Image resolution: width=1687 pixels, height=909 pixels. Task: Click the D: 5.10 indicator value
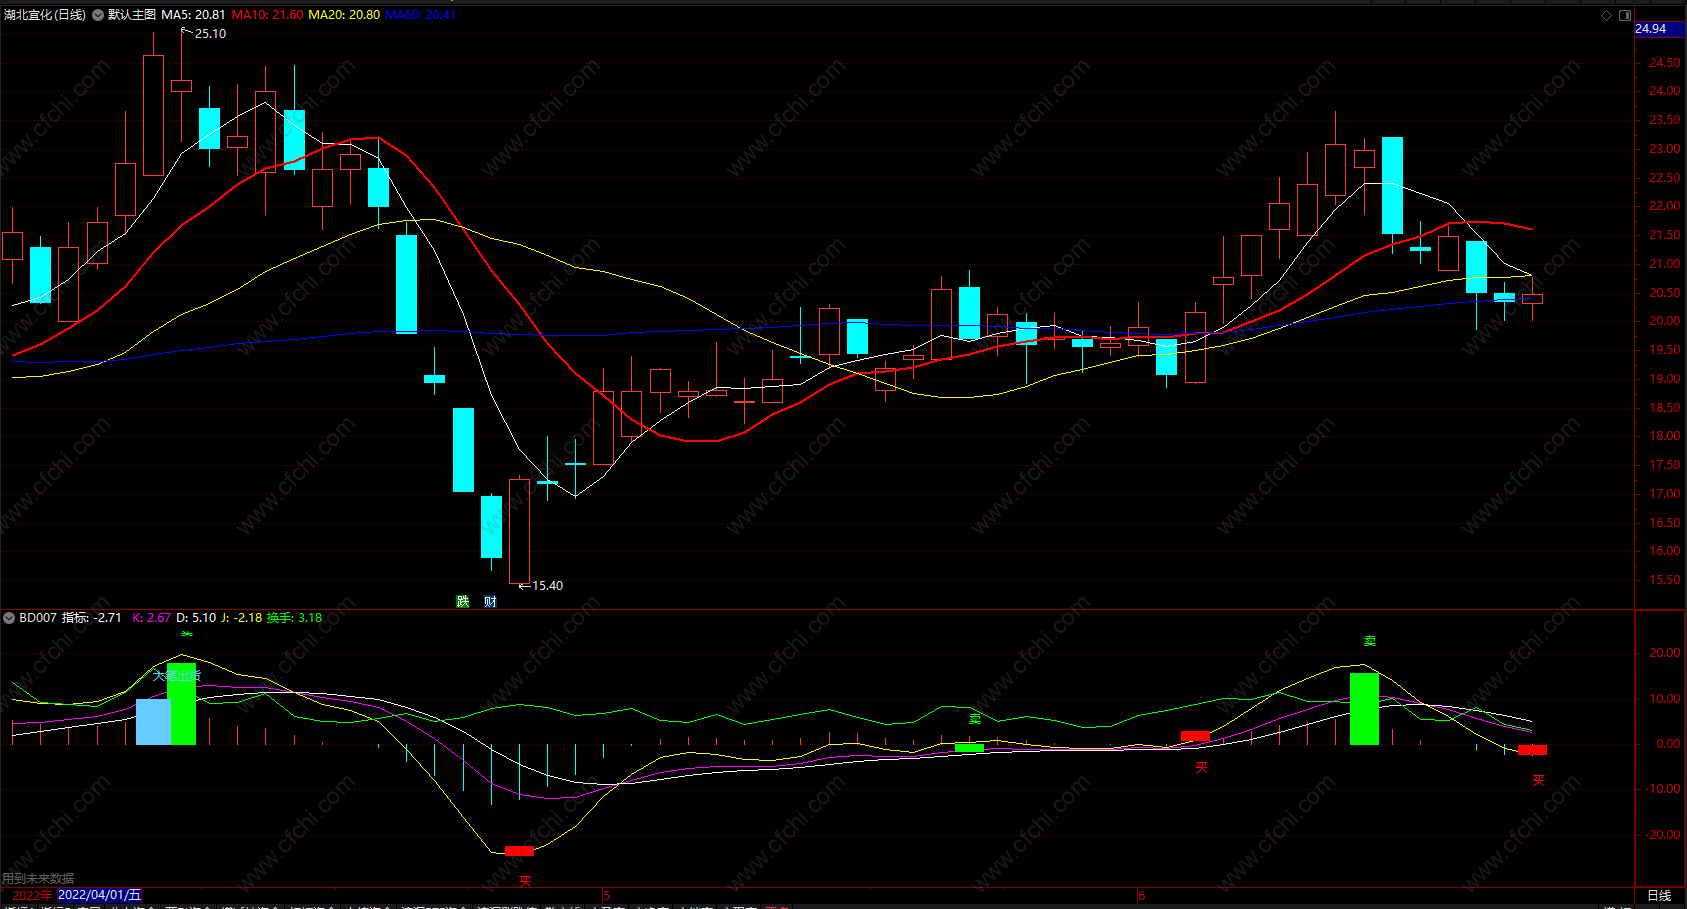click(x=195, y=618)
